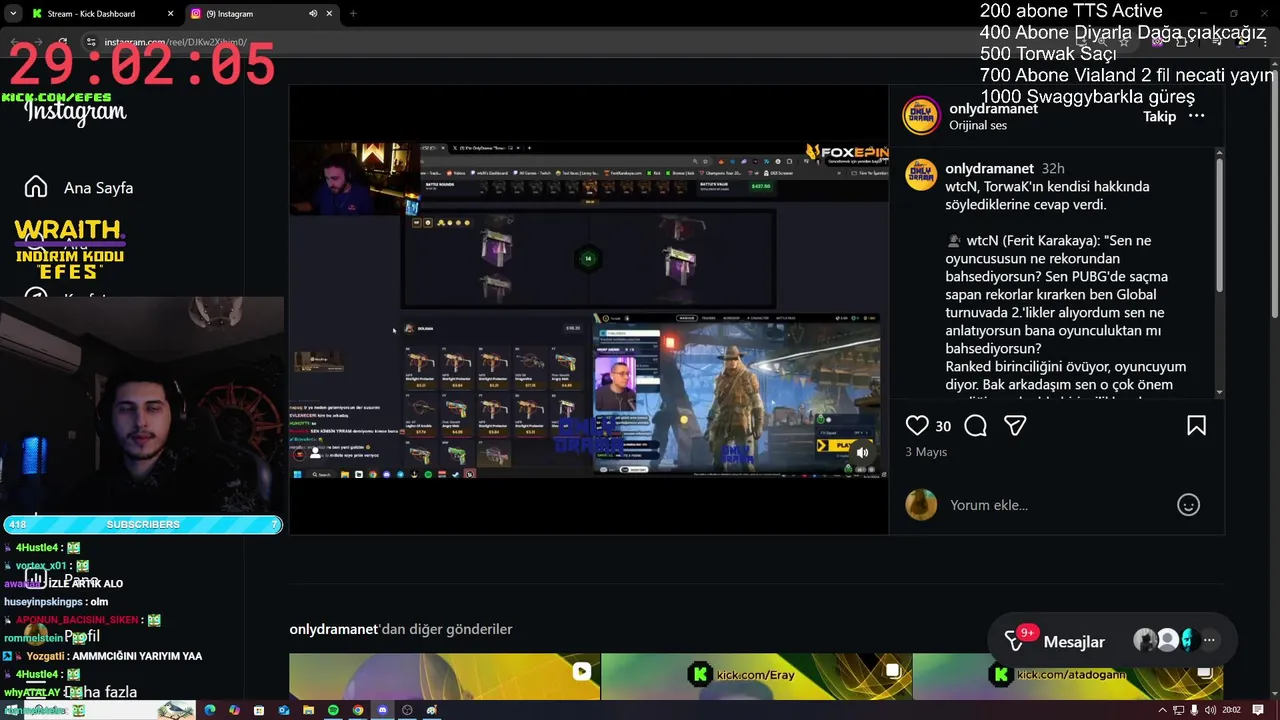Open the Microsoft Store taskbar icon
1280x720 pixels.
pos(259,710)
